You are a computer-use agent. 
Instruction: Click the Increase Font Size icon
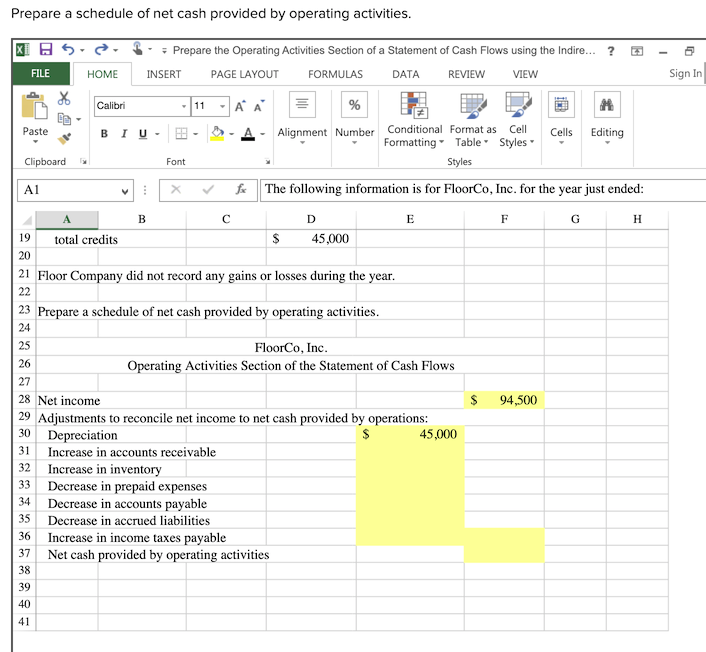click(240, 106)
